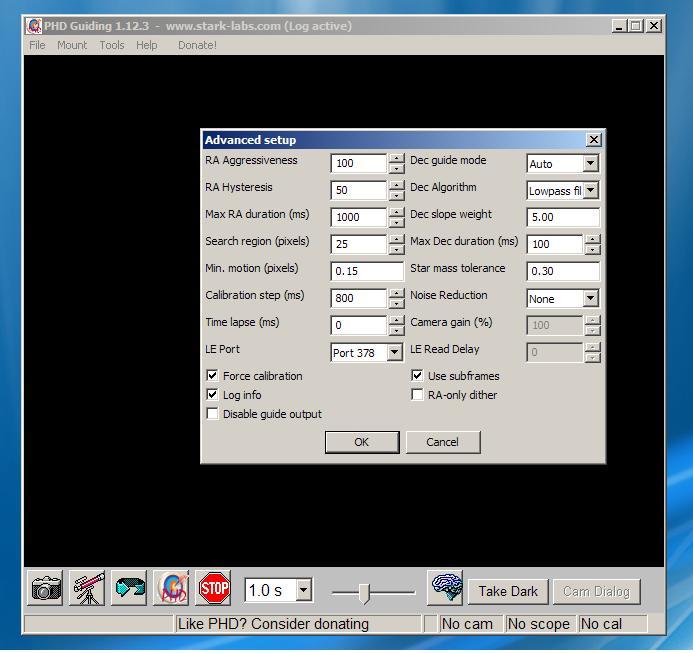Click the gamma slider thumb
The image size is (693, 653).
click(364, 593)
